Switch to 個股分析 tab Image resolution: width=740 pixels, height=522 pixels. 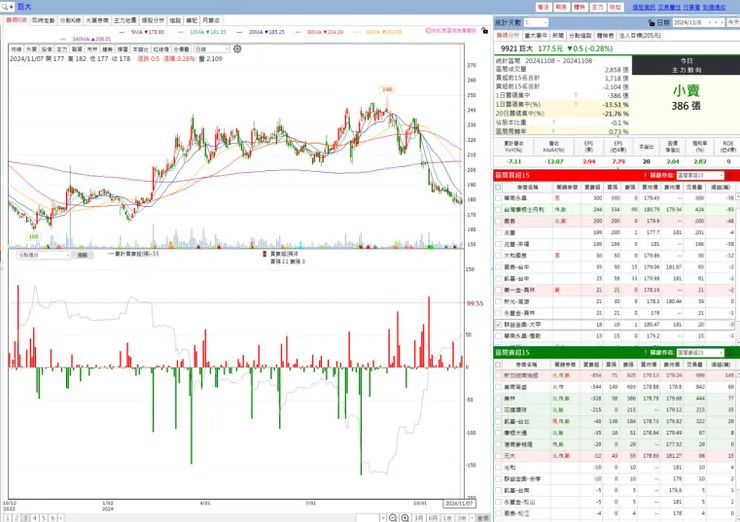click(153, 20)
